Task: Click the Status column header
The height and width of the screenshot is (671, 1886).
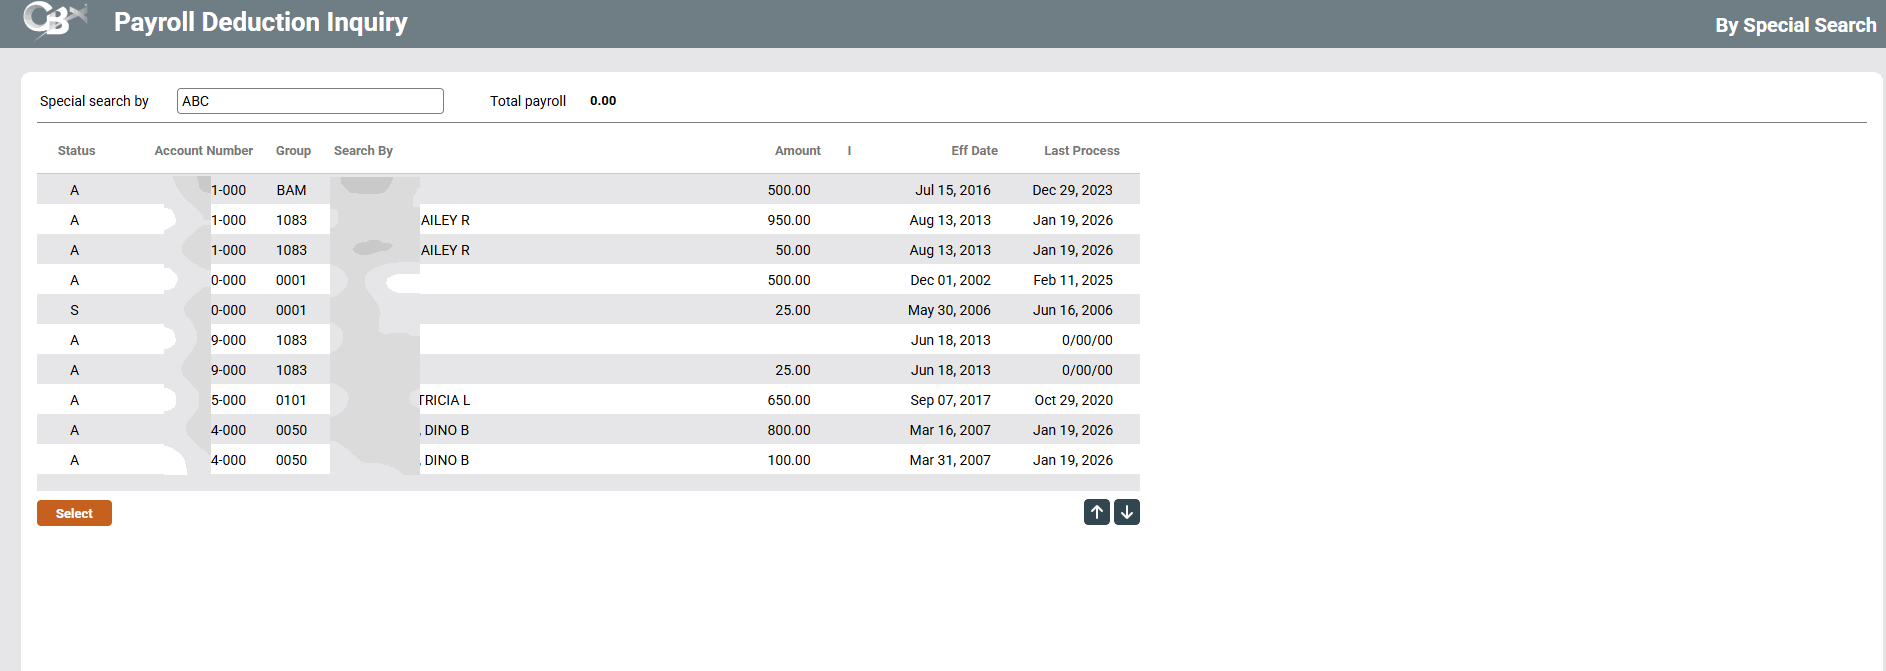Action: coord(76,151)
